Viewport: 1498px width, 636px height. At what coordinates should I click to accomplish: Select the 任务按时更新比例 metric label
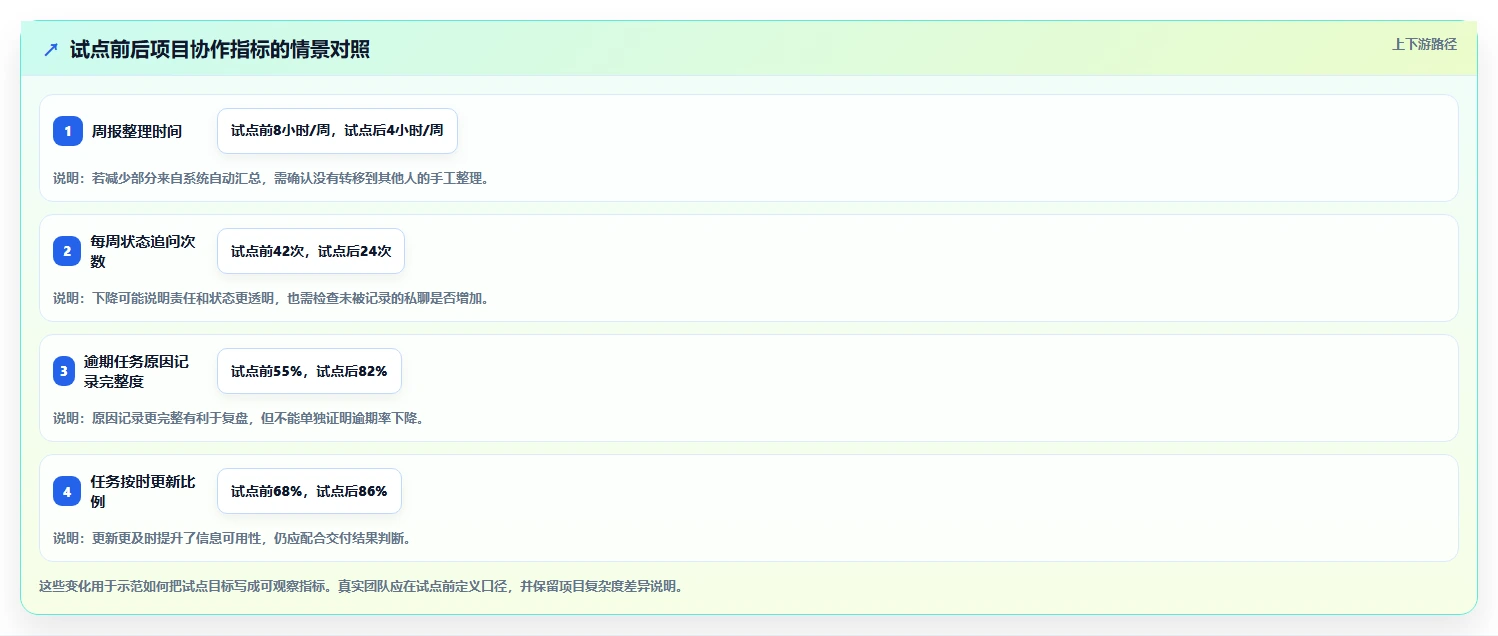coord(143,491)
